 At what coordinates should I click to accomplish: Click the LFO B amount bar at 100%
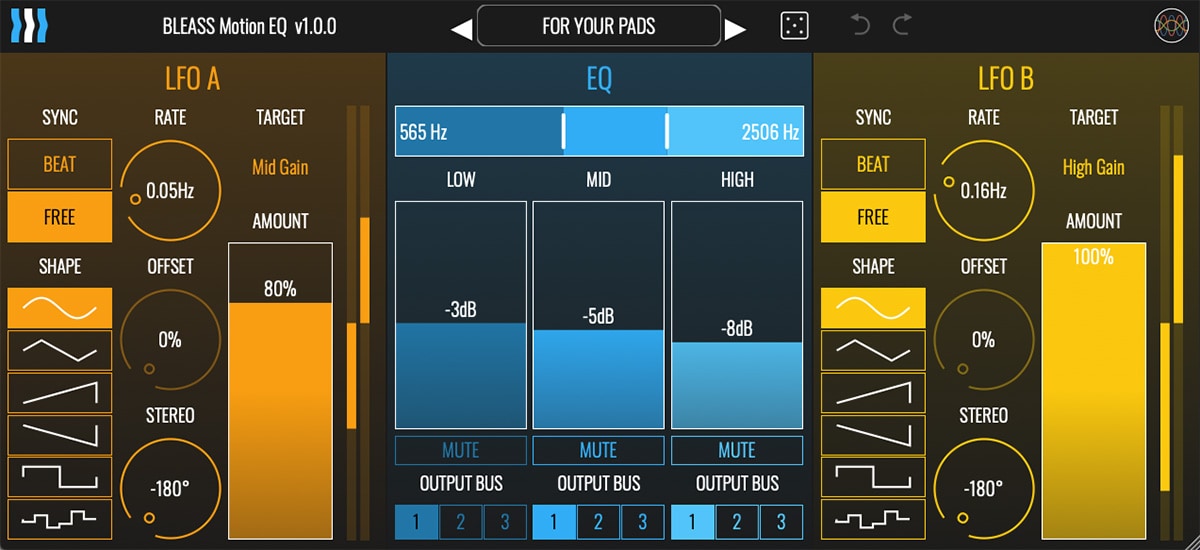[1093, 391]
